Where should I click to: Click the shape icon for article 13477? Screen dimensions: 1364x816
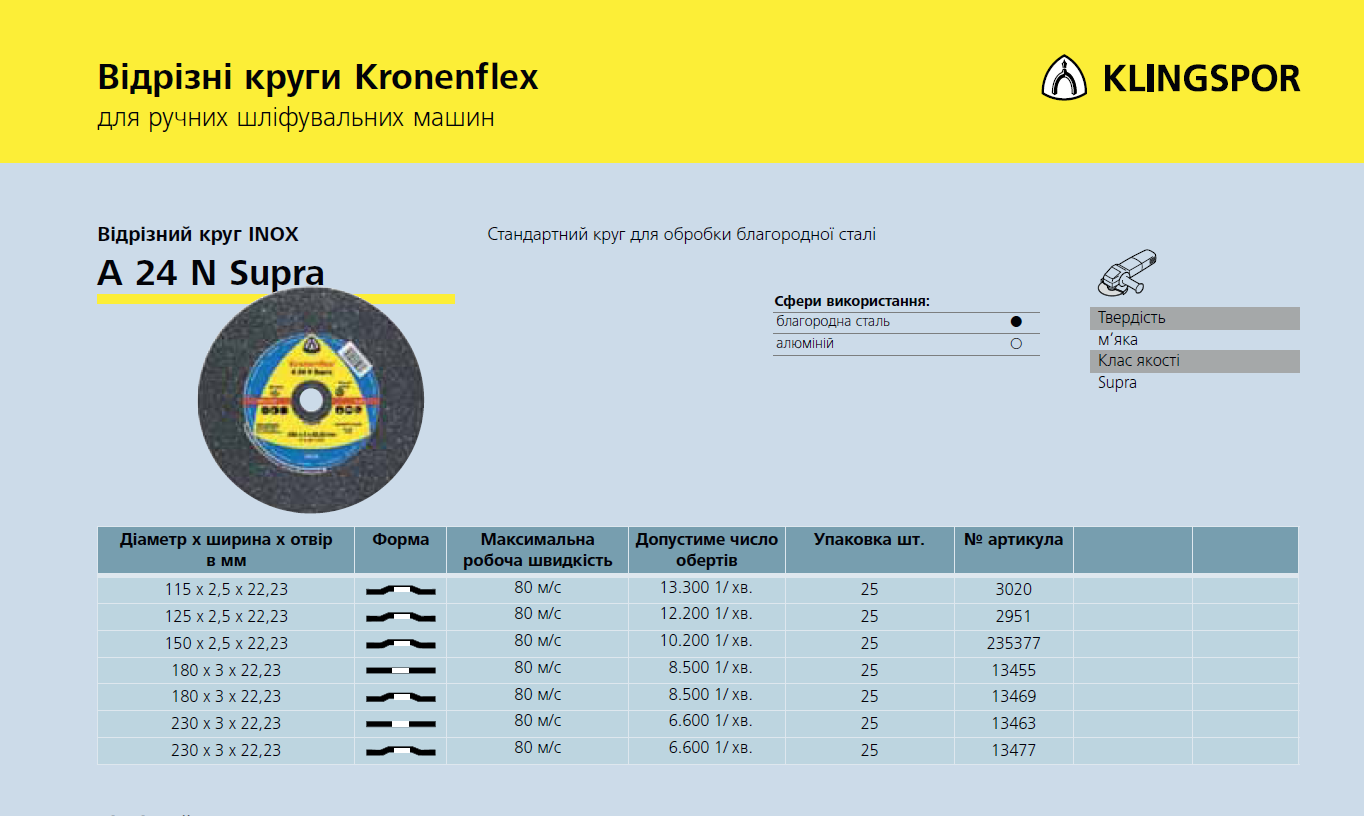(x=401, y=750)
